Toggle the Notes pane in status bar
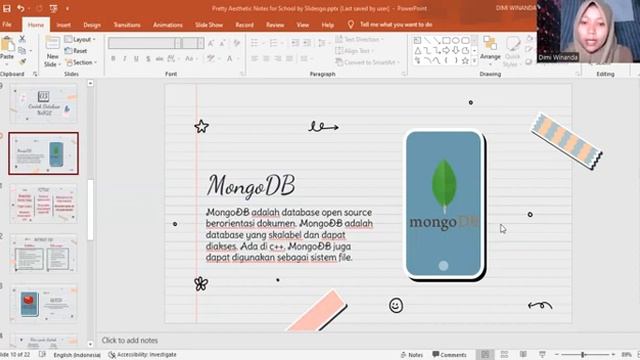The image size is (640, 360). point(411,355)
